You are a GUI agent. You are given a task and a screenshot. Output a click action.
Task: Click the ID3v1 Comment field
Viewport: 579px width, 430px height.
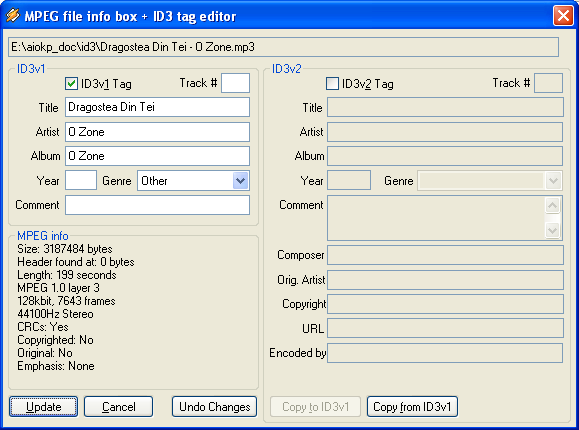pos(158,205)
